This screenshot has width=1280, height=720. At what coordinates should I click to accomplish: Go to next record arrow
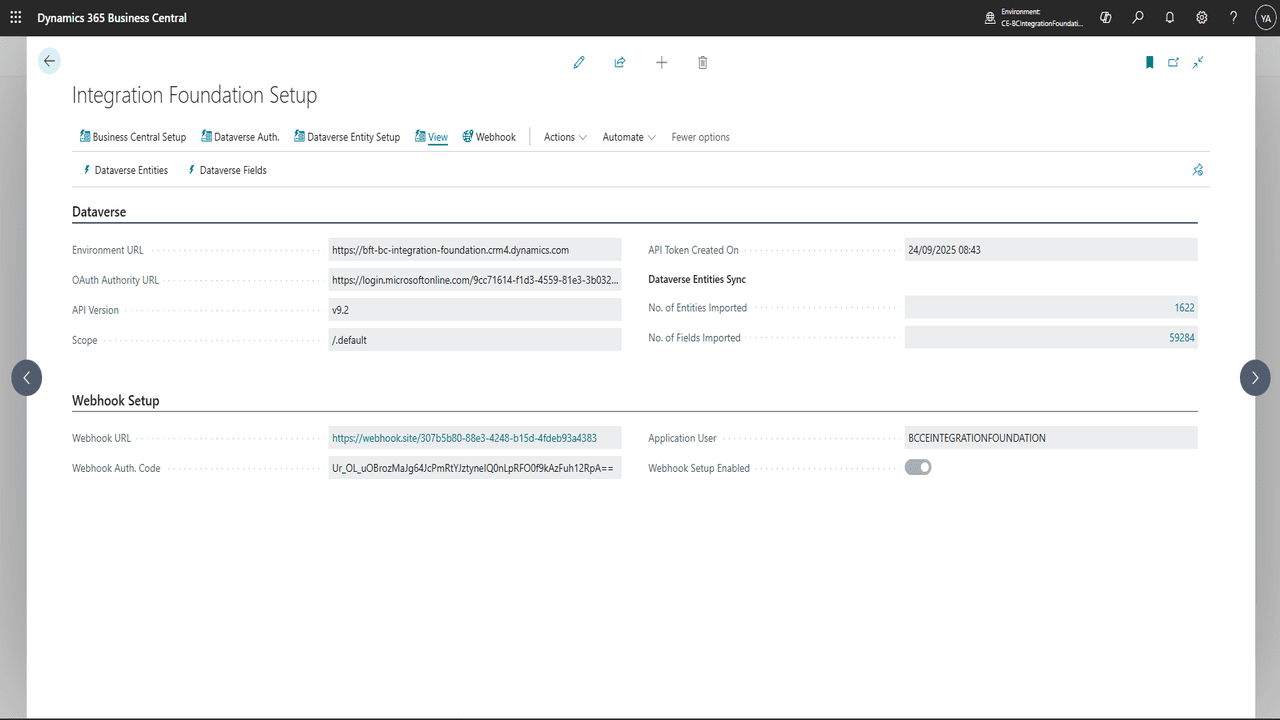tap(1255, 378)
